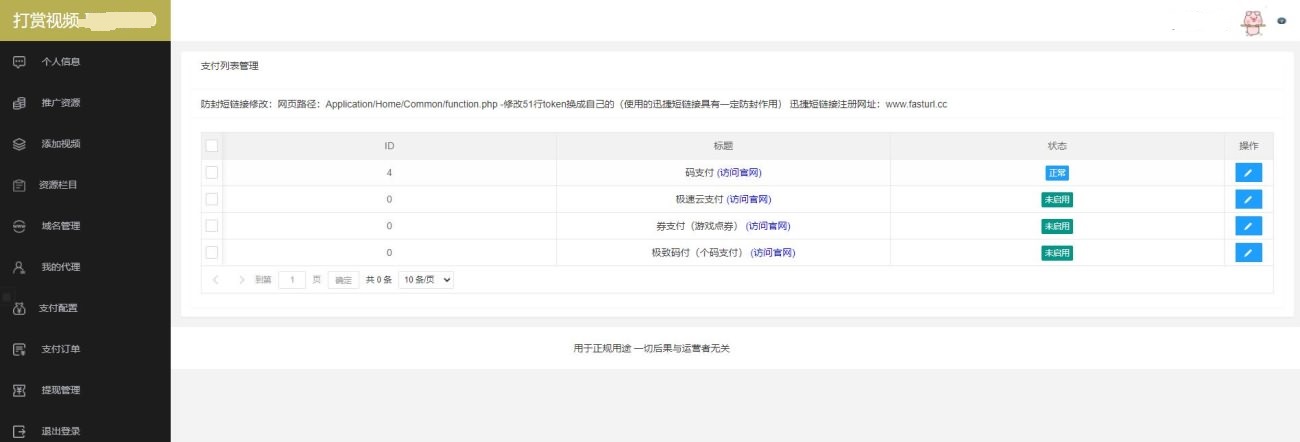The height and width of the screenshot is (442, 1300).
Task: Open the 10条/页 page size dropdown
Action: (x=426, y=280)
